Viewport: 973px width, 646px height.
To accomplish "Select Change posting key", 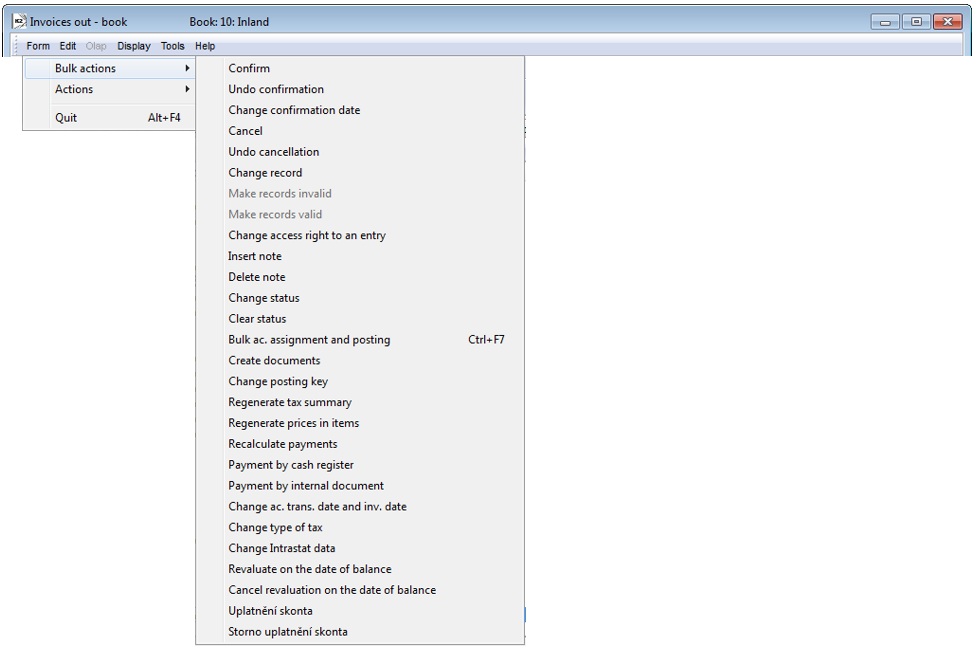I will (360, 382).
